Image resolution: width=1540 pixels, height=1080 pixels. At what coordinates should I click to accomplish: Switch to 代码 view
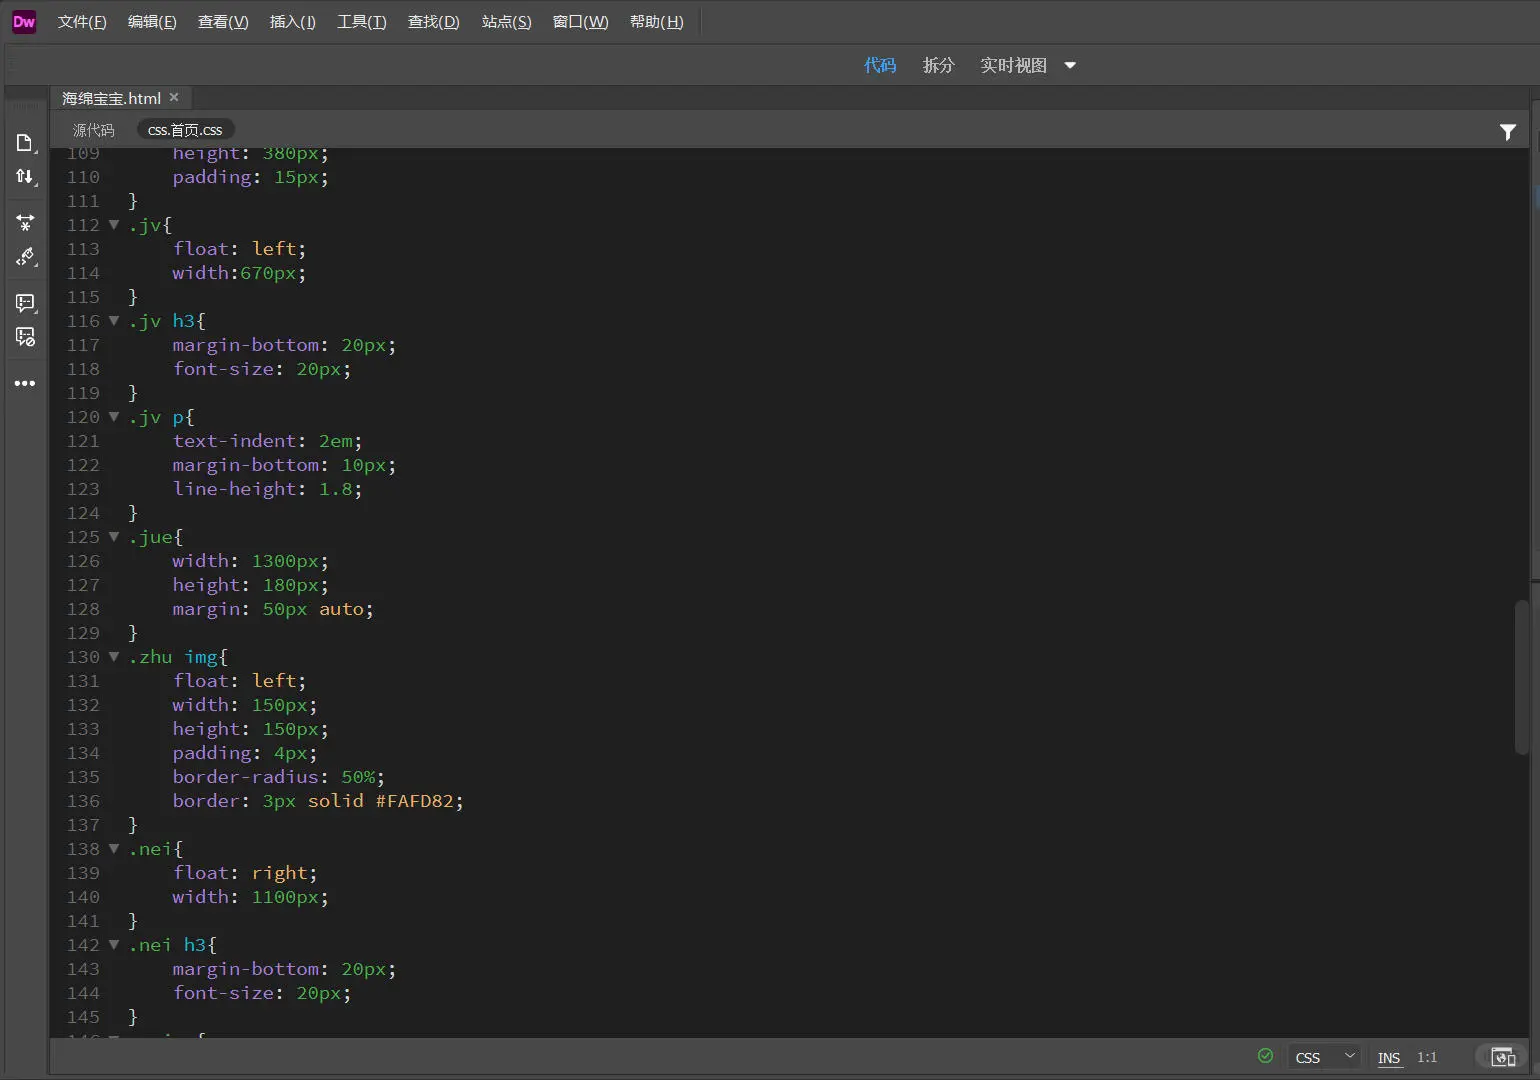[x=880, y=65]
